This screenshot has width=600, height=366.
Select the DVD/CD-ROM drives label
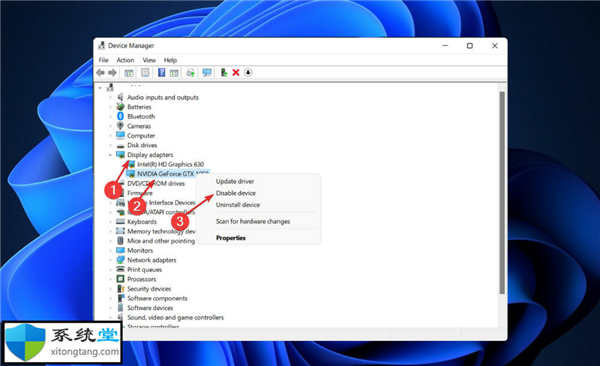(x=156, y=183)
